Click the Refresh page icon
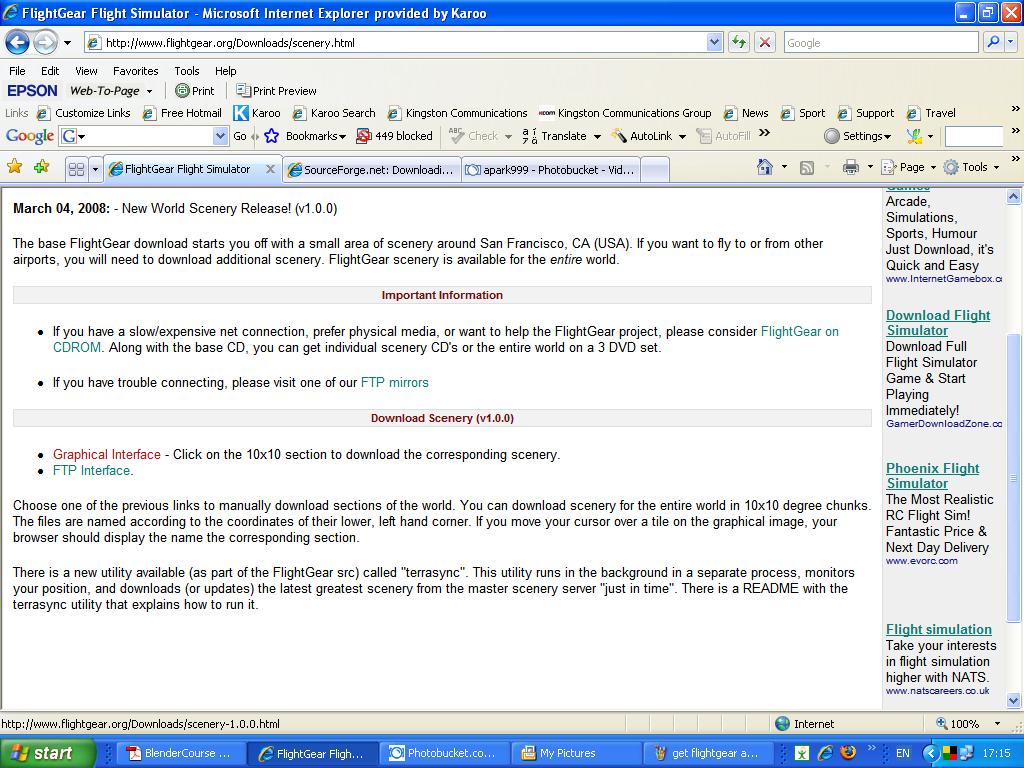Viewport: 1024px width, 768px height. click(x=739, y=42)
